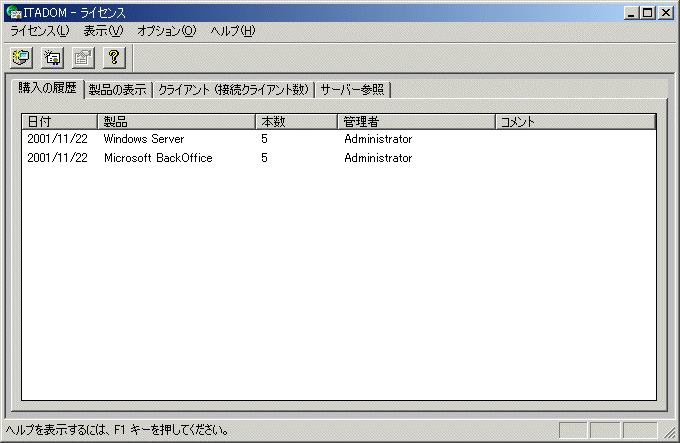The width and height of the screenshot is (680, 443).
Task: Open the オプション(O) menu
Action: point(167,31)
